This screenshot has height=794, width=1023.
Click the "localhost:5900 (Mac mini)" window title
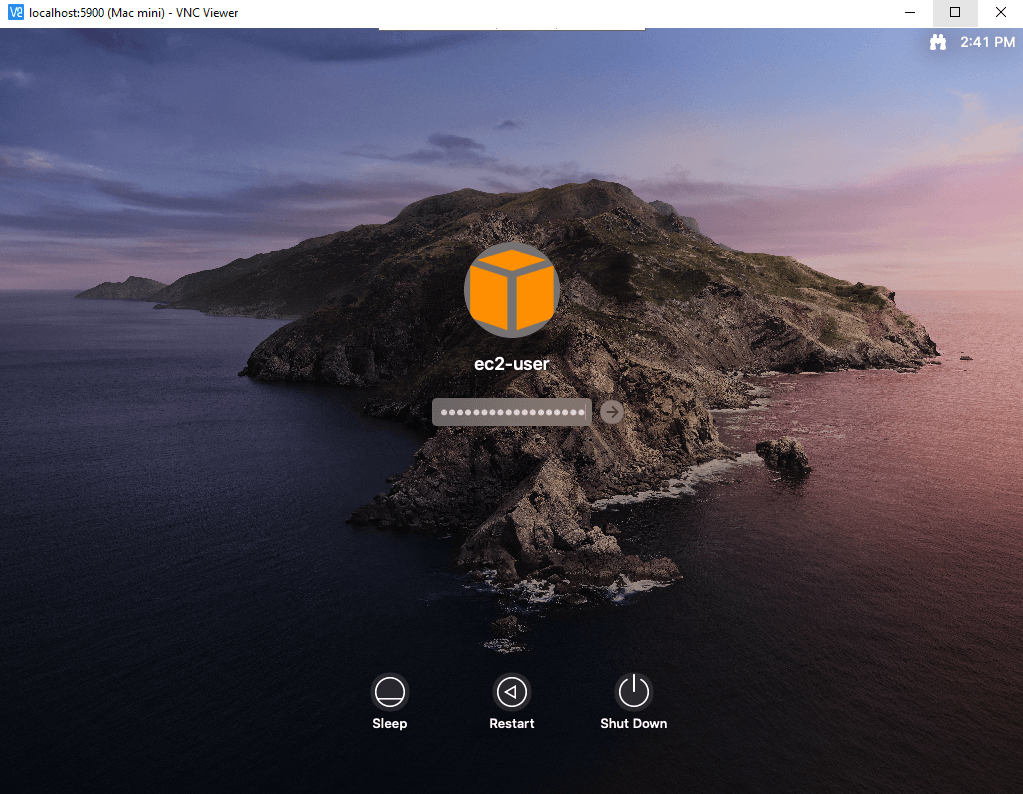[x=133, y=12]
